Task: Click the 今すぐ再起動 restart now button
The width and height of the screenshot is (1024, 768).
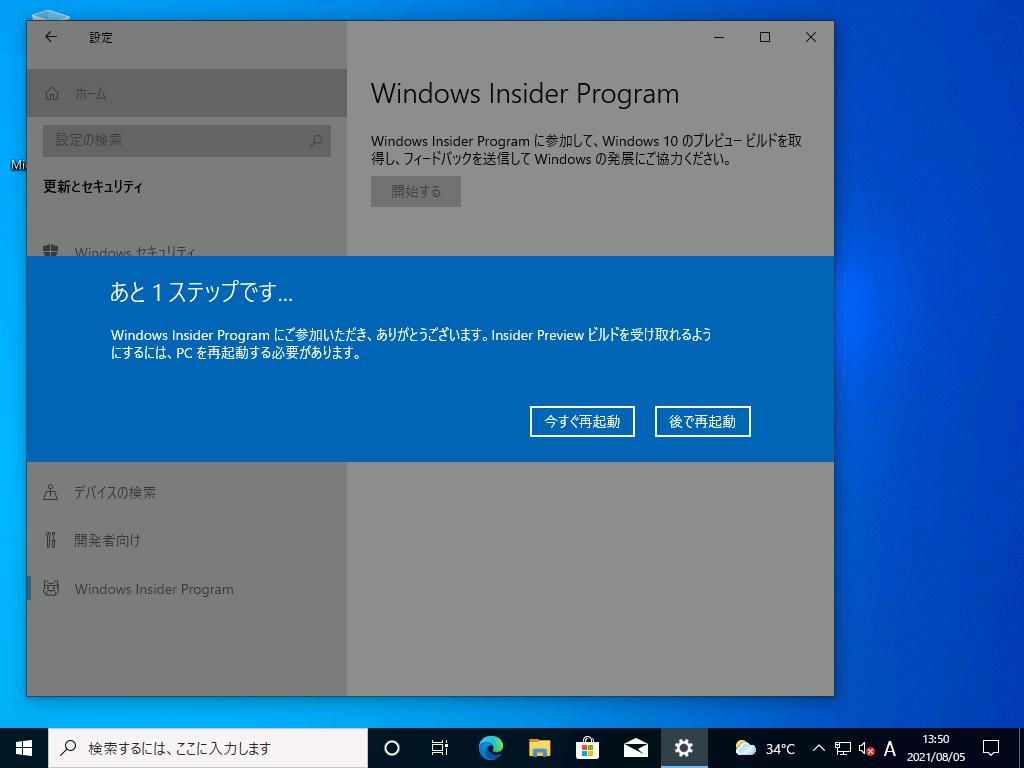Action: point(582,421)
